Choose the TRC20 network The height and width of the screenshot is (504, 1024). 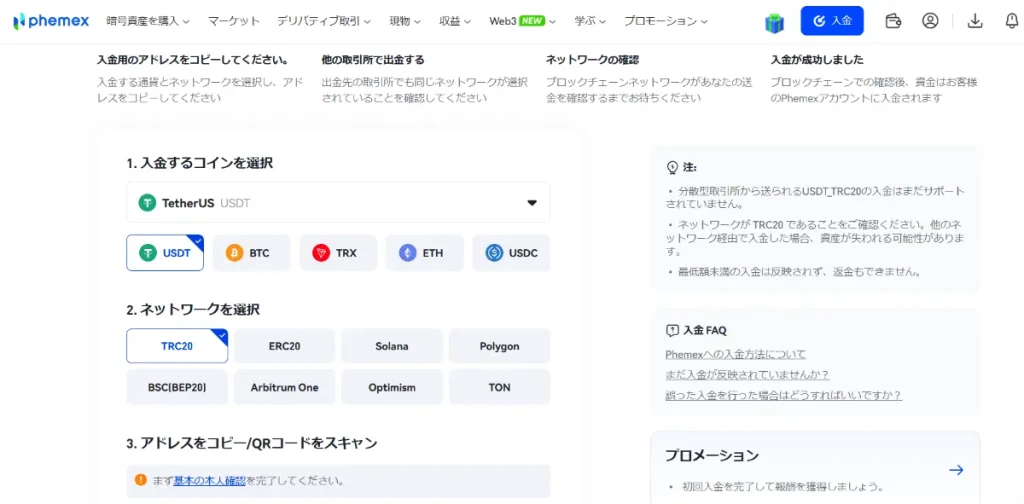pyautogui.click(x=177, y=346)
